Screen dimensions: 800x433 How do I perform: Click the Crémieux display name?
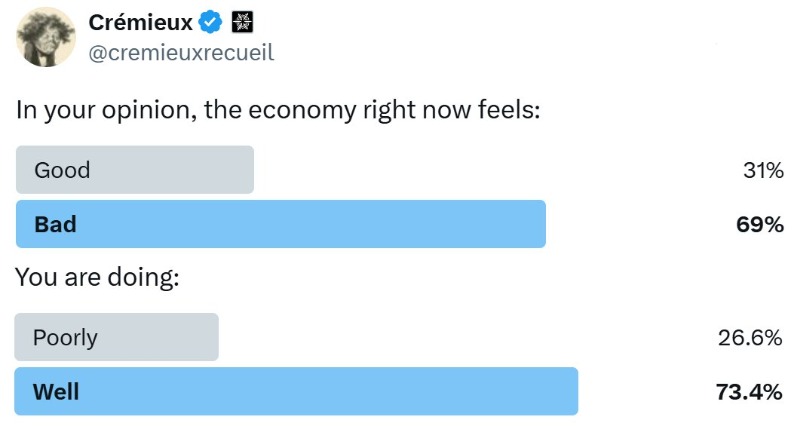pyautogui.click(x=139, y=21)
